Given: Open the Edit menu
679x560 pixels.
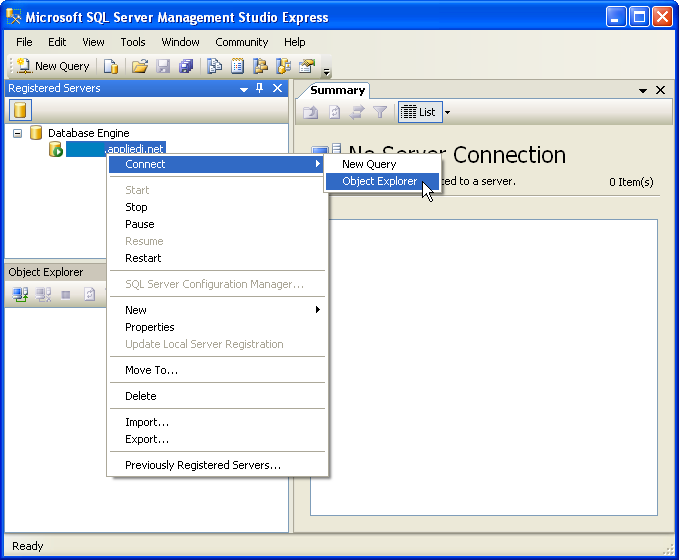Looking at the screenshot, I should click(x=57, y=42).
